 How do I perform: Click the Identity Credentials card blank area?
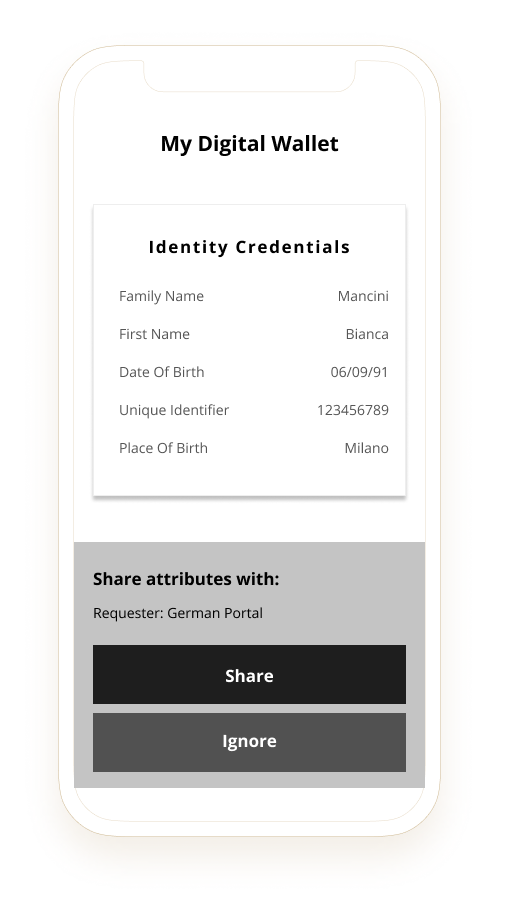249,475
